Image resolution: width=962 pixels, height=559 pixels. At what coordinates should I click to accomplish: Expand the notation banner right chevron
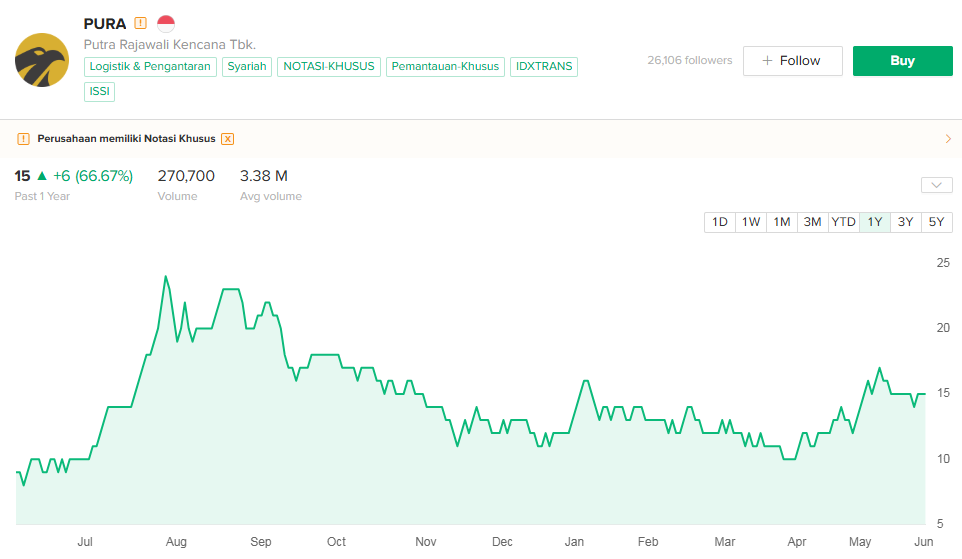947,139
